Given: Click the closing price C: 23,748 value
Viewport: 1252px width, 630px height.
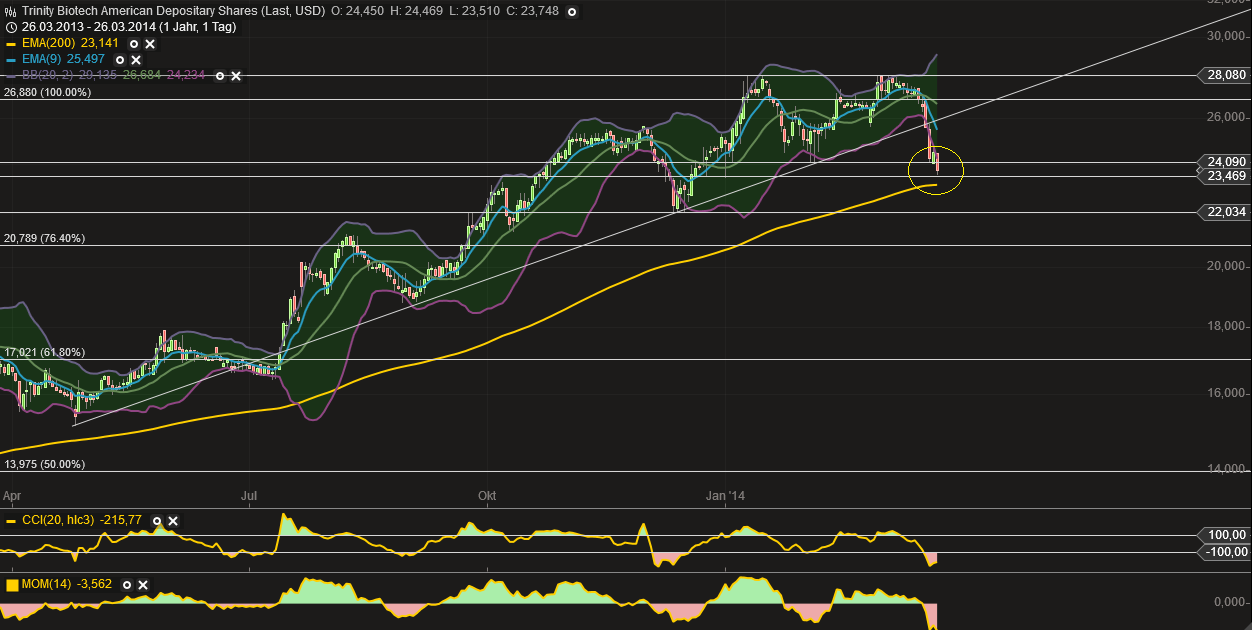Looking at the screenshot, I should click(533, 13).
